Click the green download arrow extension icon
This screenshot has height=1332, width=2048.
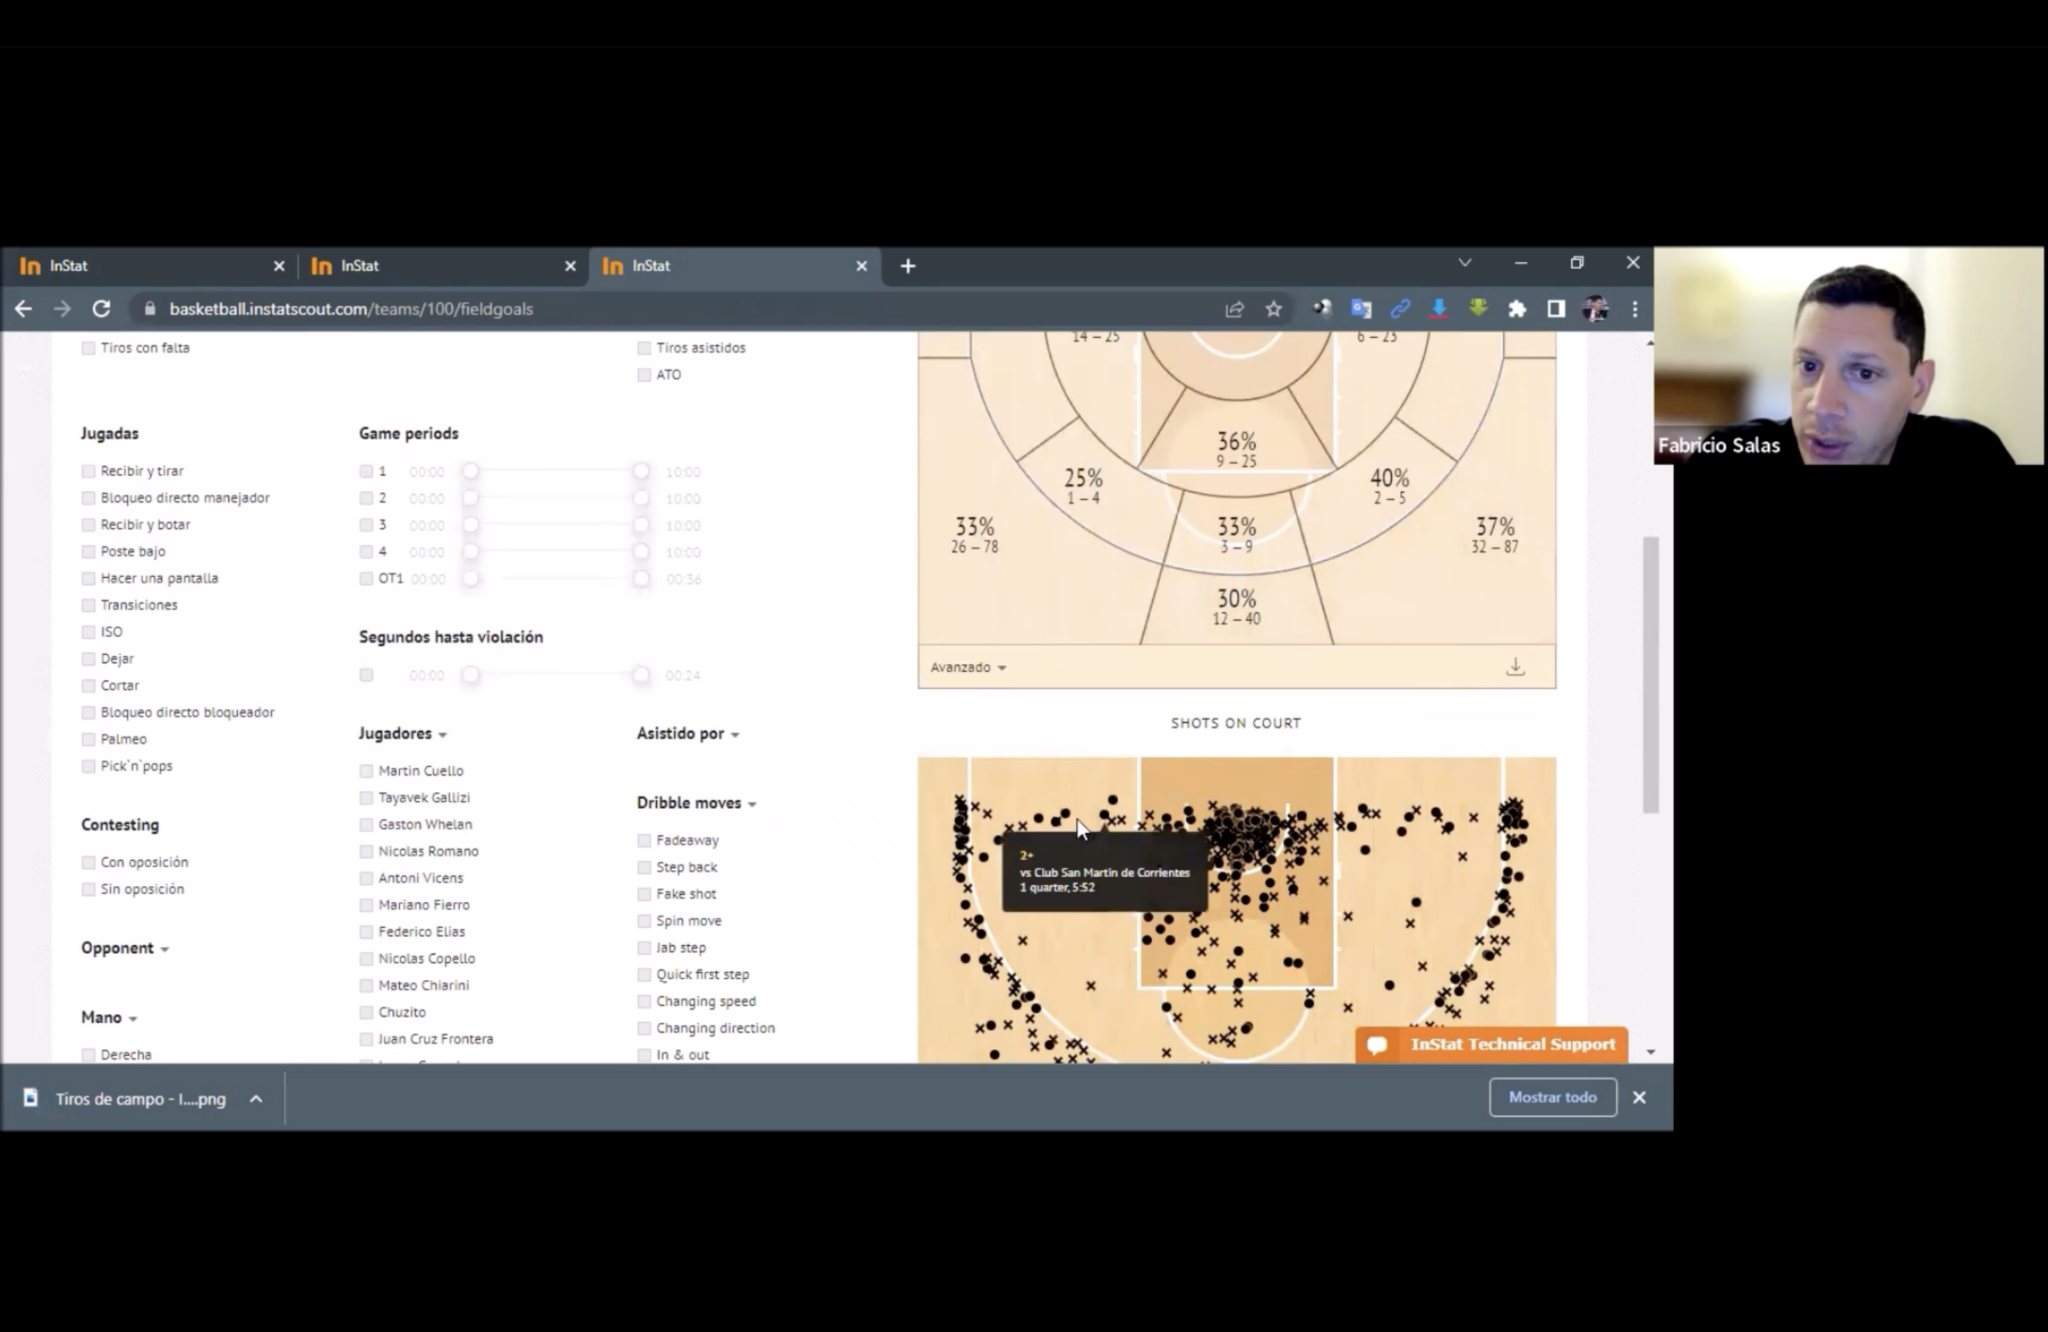1478,309
